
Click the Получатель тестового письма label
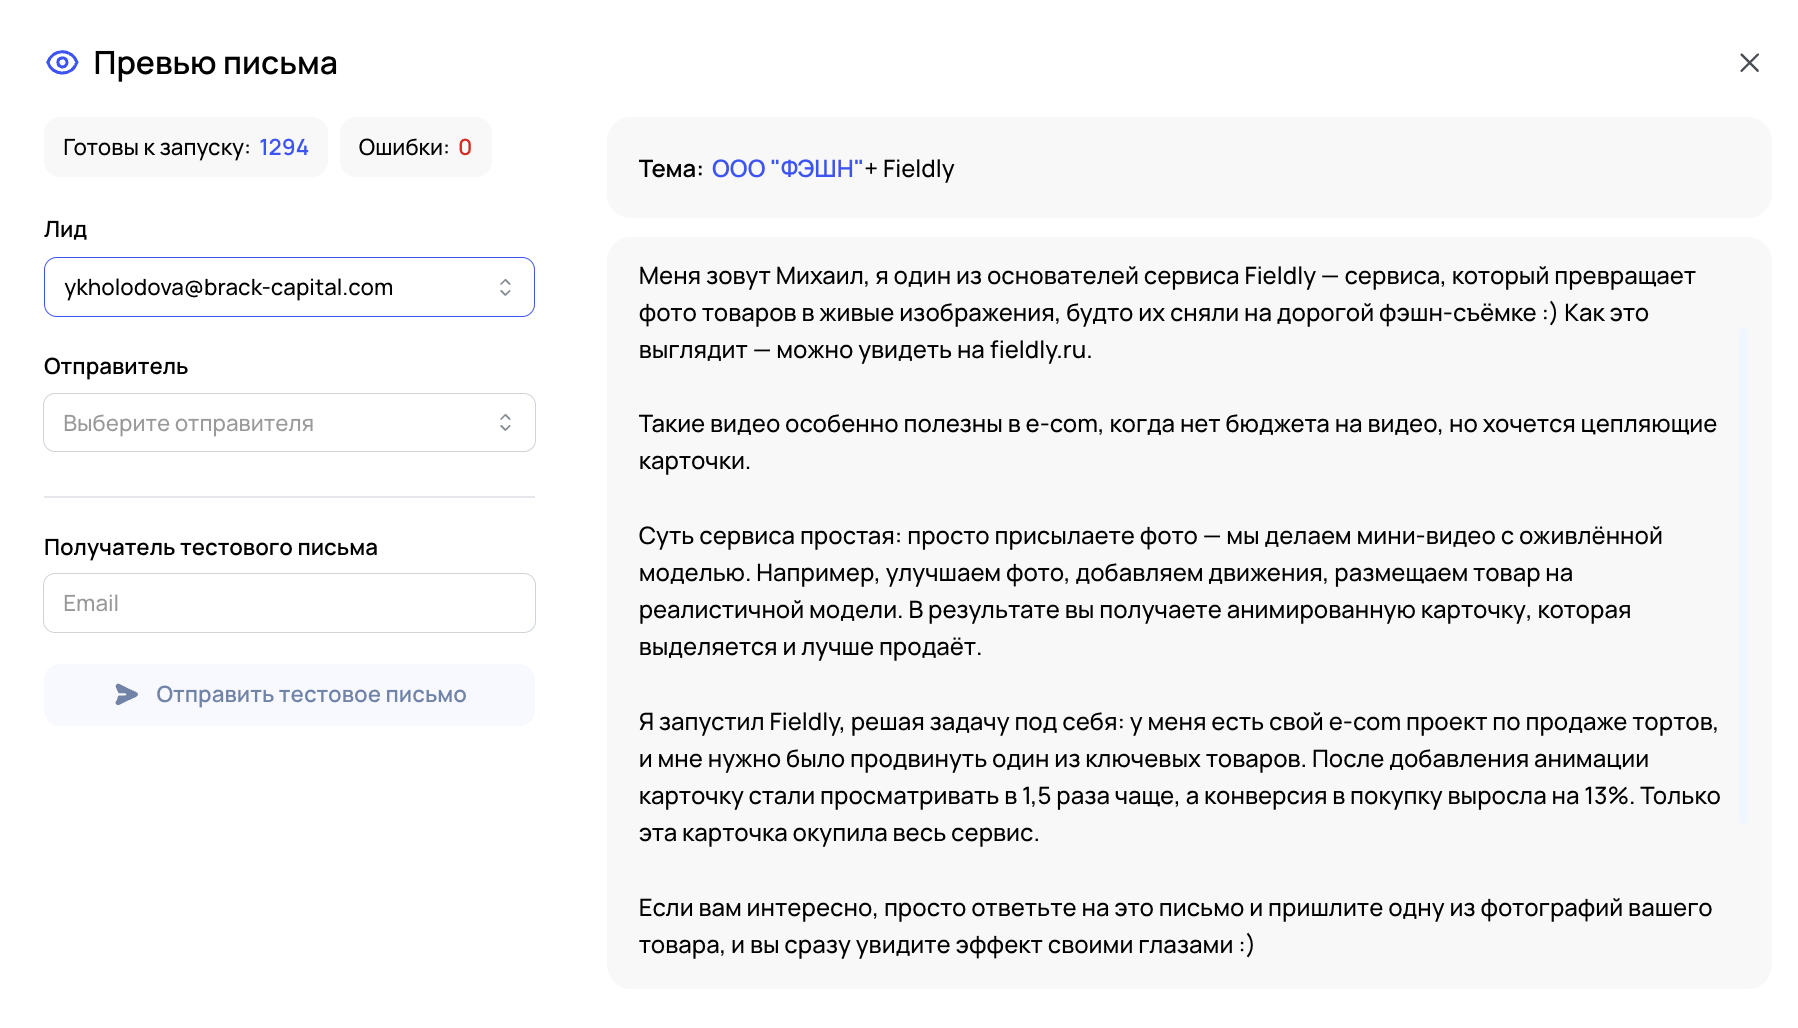pos(210,547)
